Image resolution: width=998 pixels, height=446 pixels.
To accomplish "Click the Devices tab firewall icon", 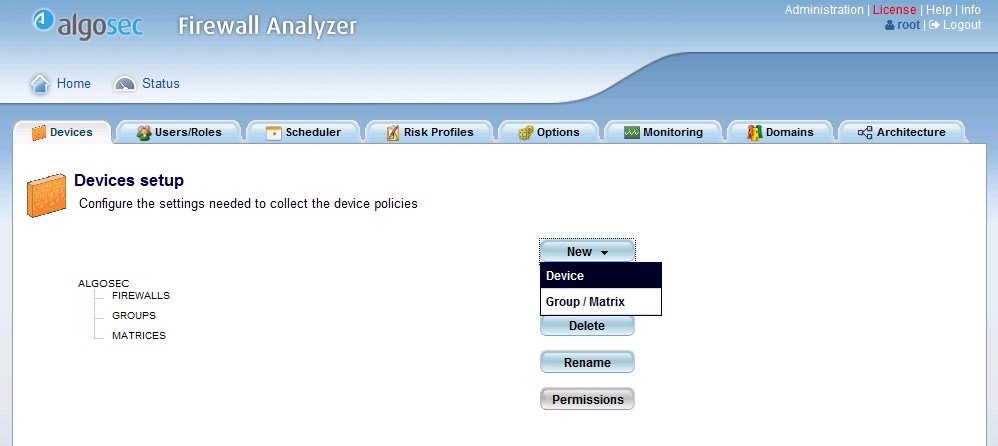I will 39,133.
